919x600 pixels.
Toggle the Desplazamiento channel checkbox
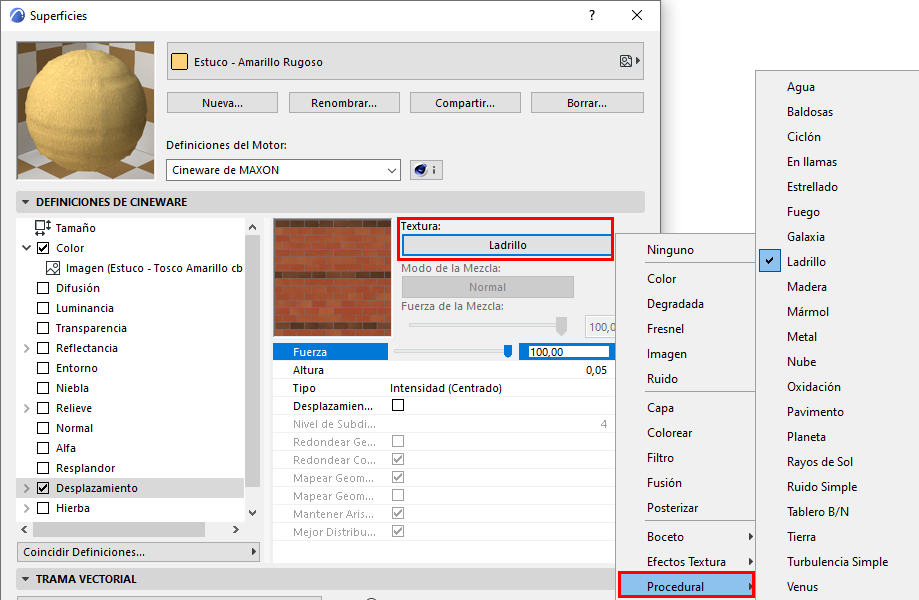[43, 488]
